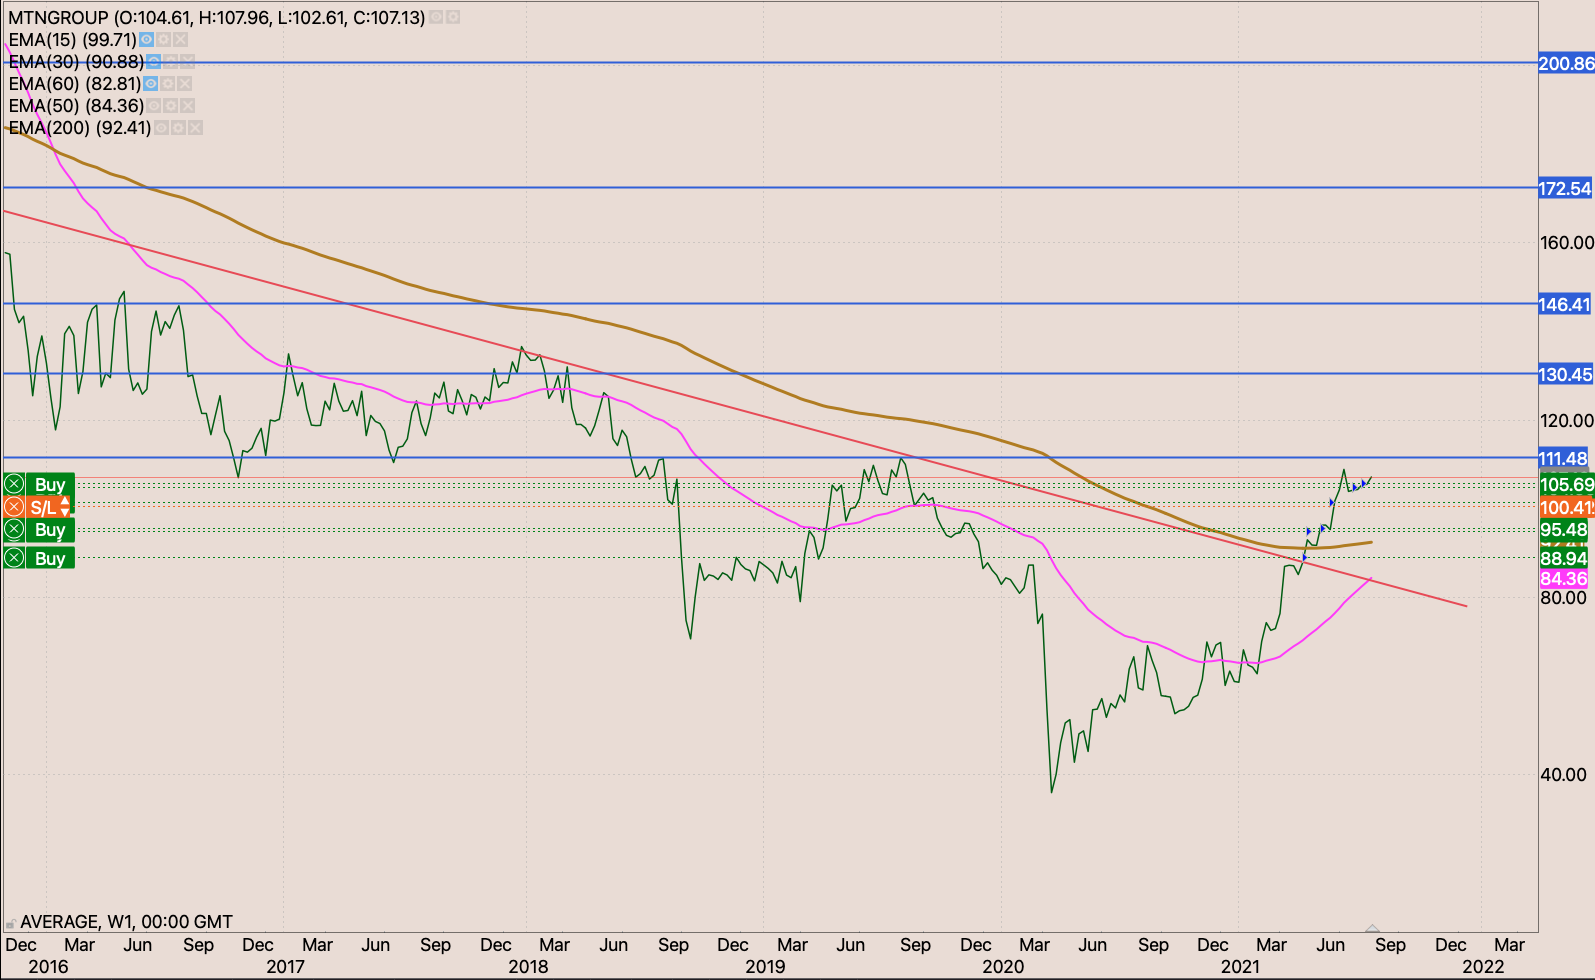Viewport: 1595px width, 980px height.
Task: Click the middle Buy order label
Action: [50, 530]
